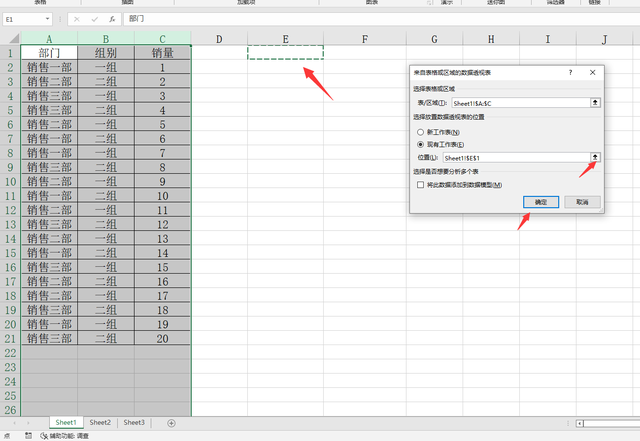640x441 pixels.
Task: Open Name Box dropdown arrow
Action: 47,19
